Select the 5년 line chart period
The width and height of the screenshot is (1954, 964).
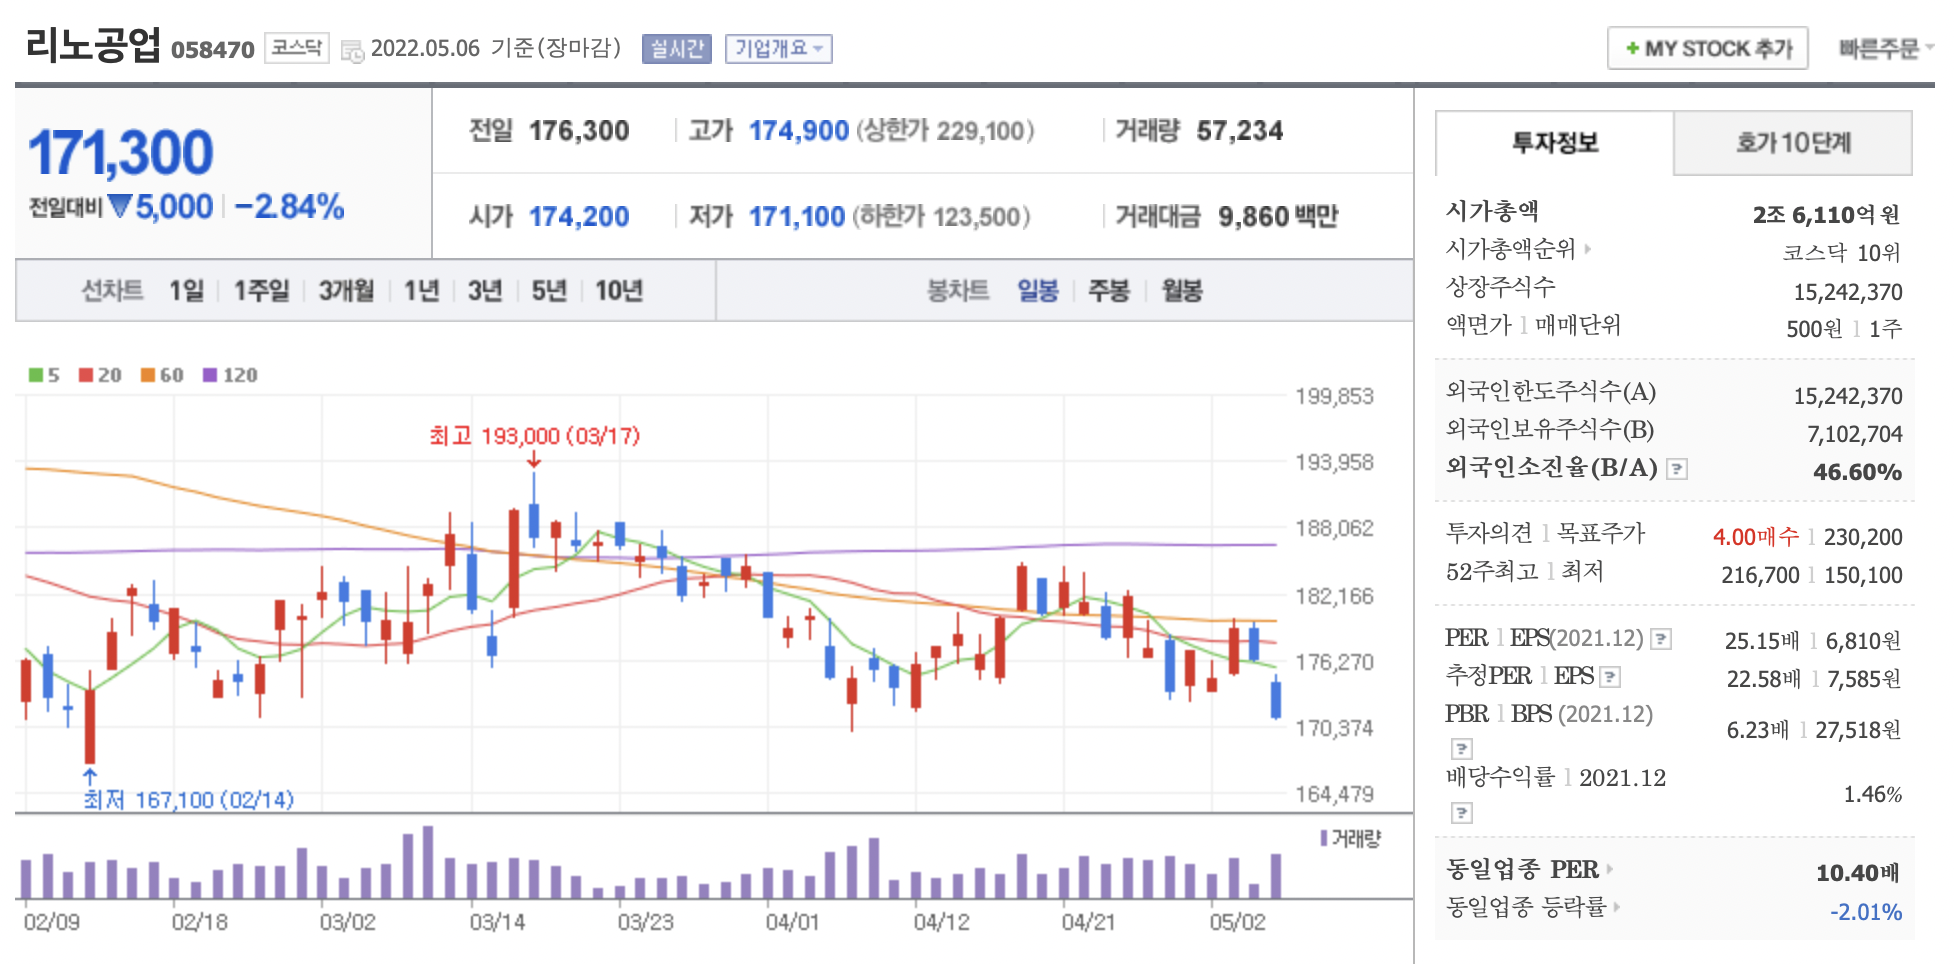pos(549,291)
